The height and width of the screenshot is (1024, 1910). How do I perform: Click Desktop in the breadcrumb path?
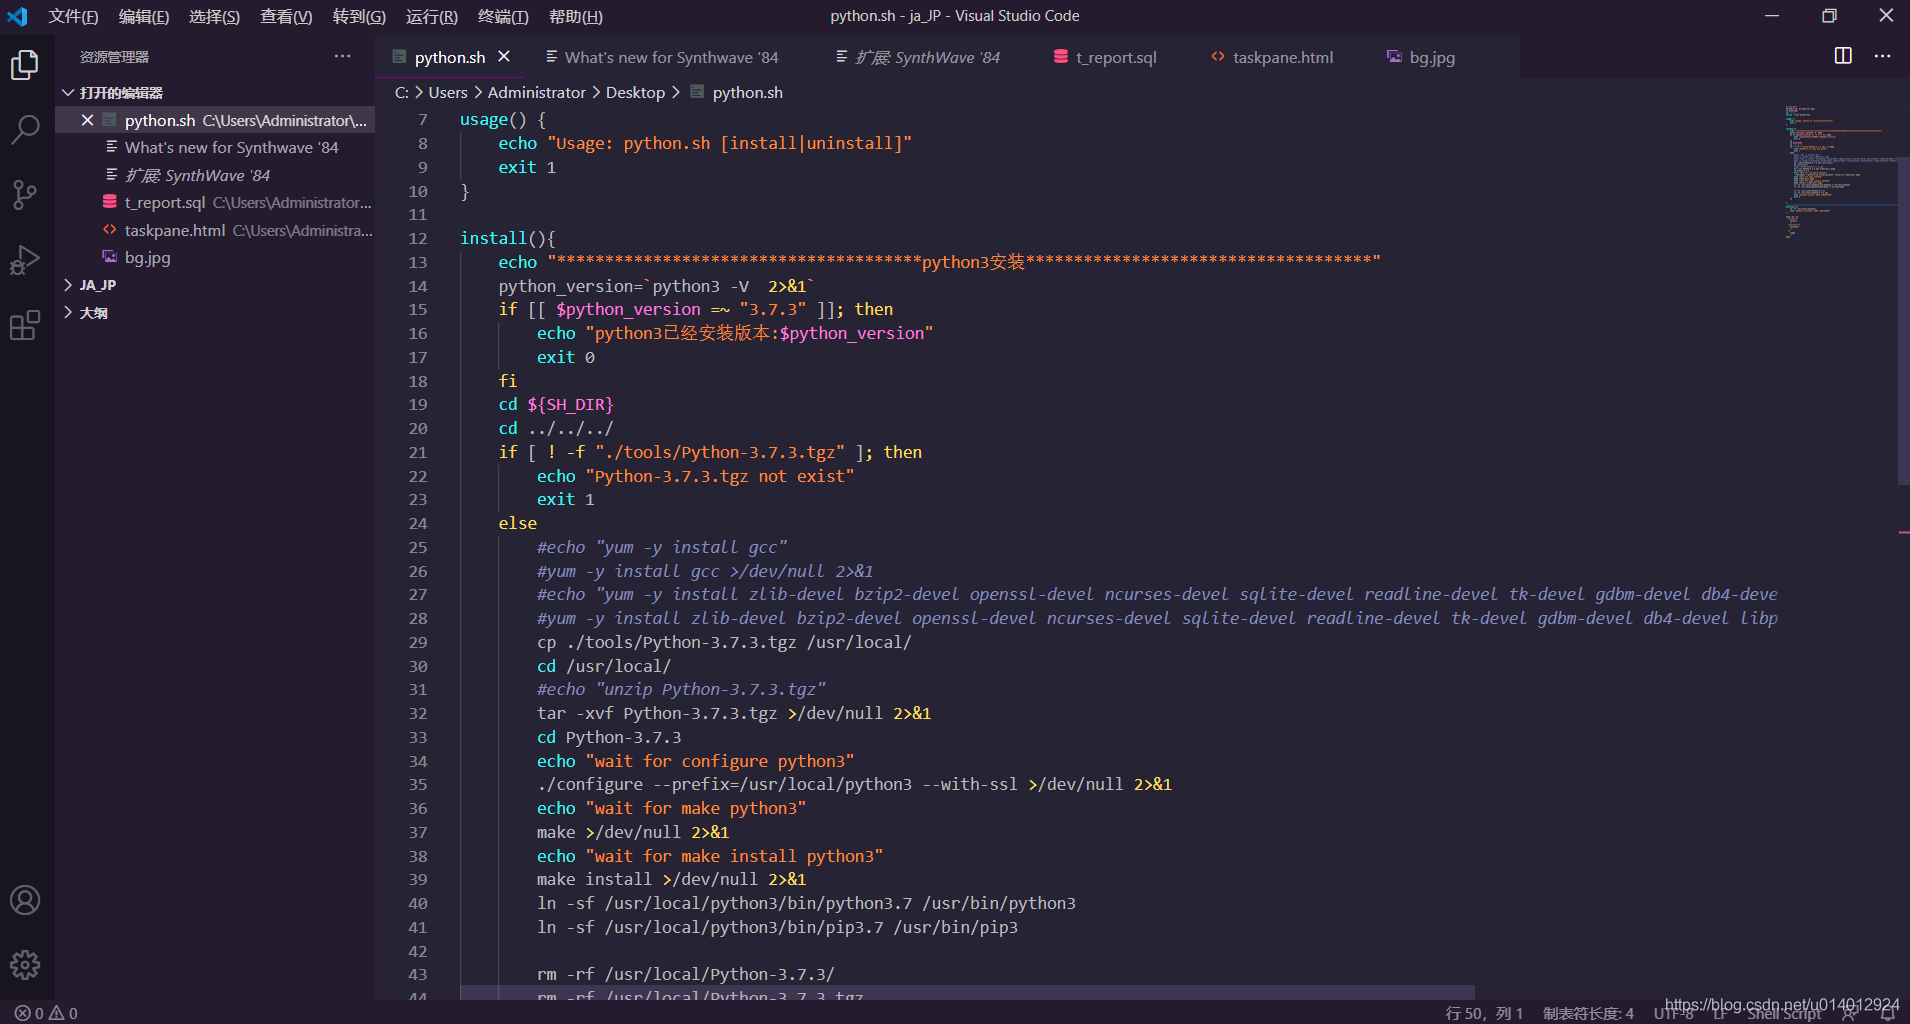pos(635,92)
